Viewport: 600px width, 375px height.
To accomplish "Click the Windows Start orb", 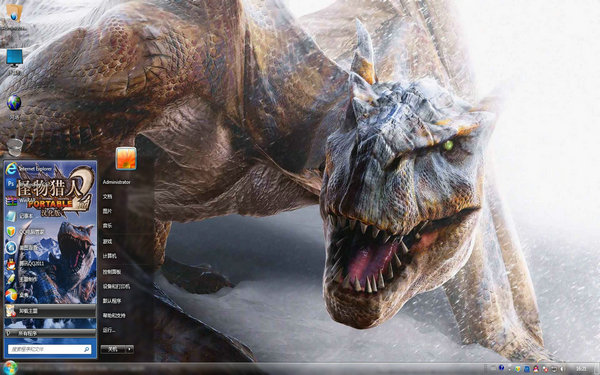I will click(x=10, y=368).
